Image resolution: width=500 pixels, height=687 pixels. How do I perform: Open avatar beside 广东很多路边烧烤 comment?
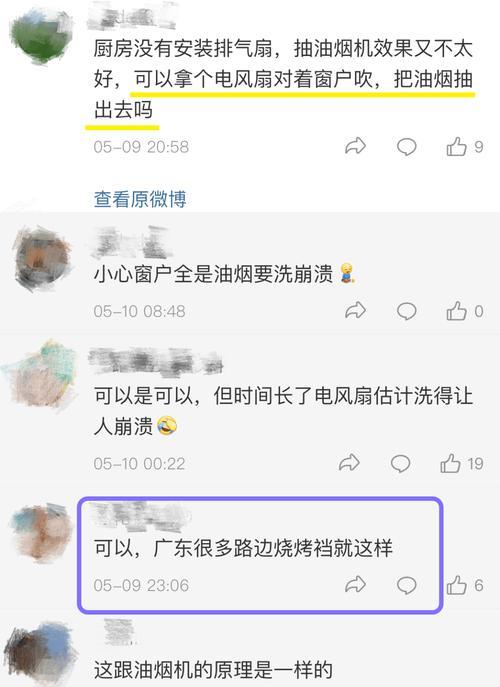point(41,532)
